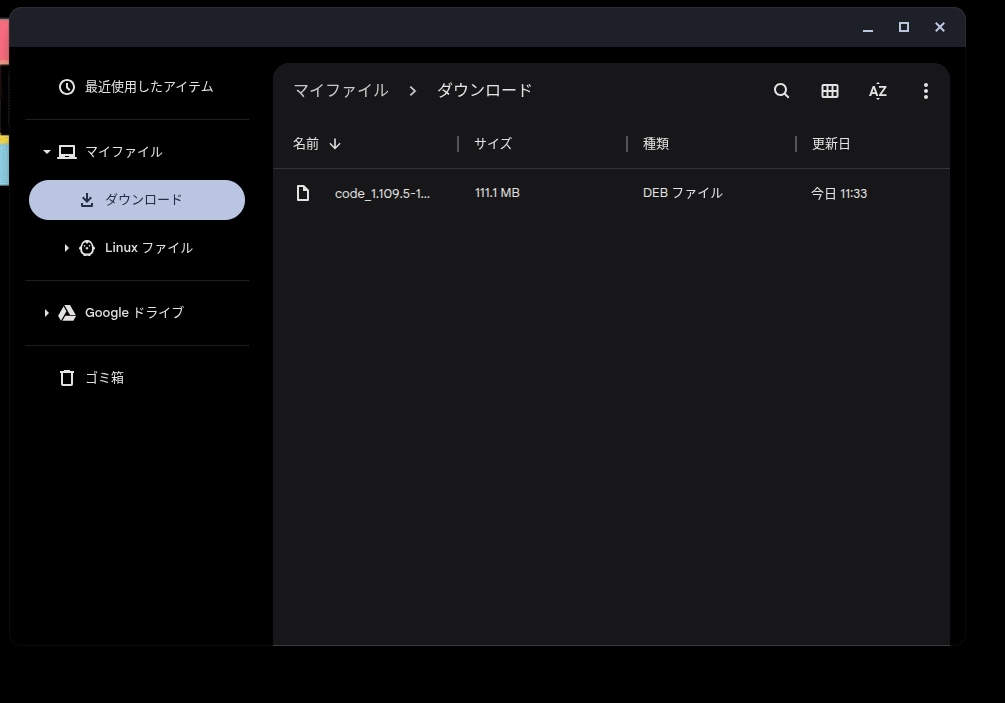The height and width of the screenshot is (703, 1005).
Task: Click the Linux penguin icon in sidebar
Action: pos(87,247)
